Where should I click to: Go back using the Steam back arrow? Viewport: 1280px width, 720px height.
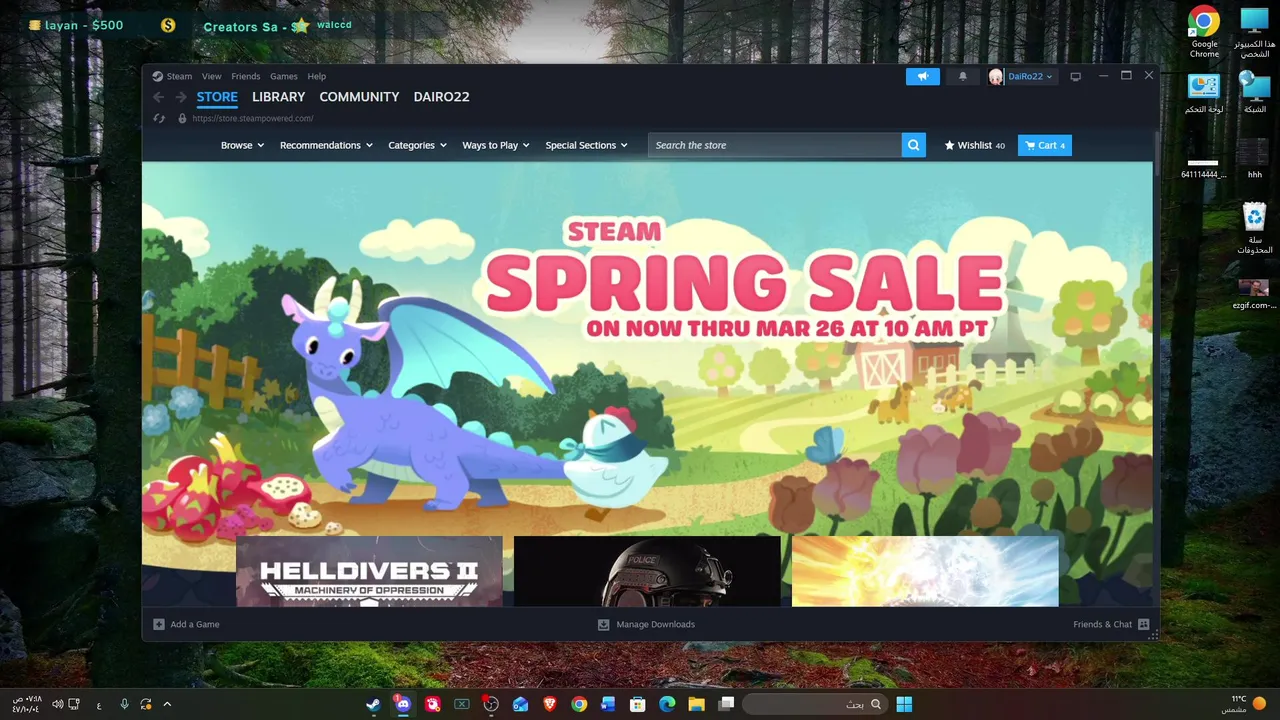pyautogui.click(x=158, y=97)
